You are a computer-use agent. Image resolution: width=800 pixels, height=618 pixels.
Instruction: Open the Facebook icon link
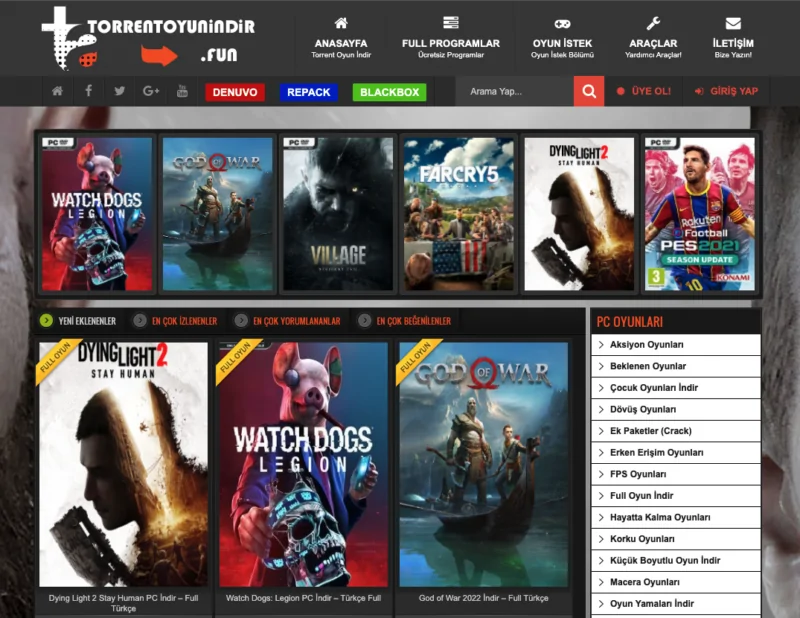88,91
